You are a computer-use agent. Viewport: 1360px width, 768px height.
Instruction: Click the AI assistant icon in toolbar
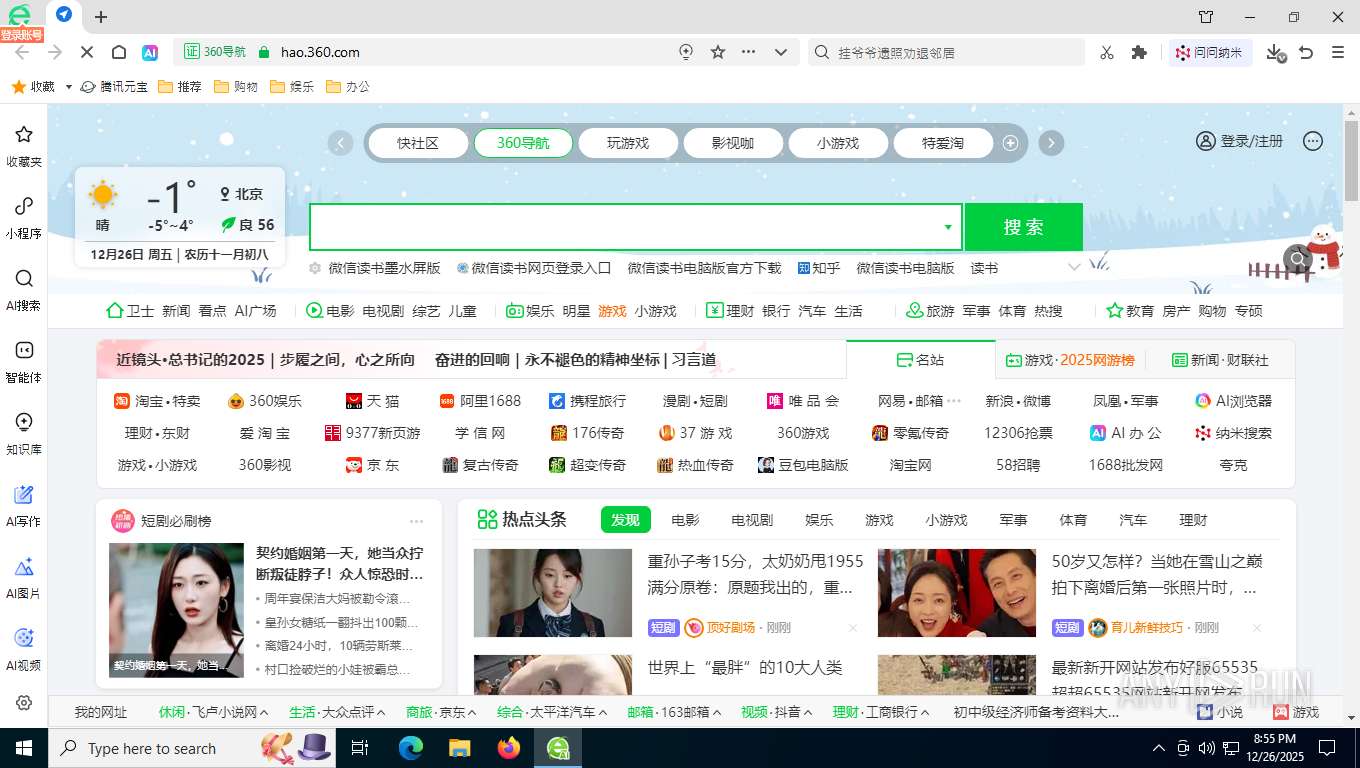coord(150,52)
